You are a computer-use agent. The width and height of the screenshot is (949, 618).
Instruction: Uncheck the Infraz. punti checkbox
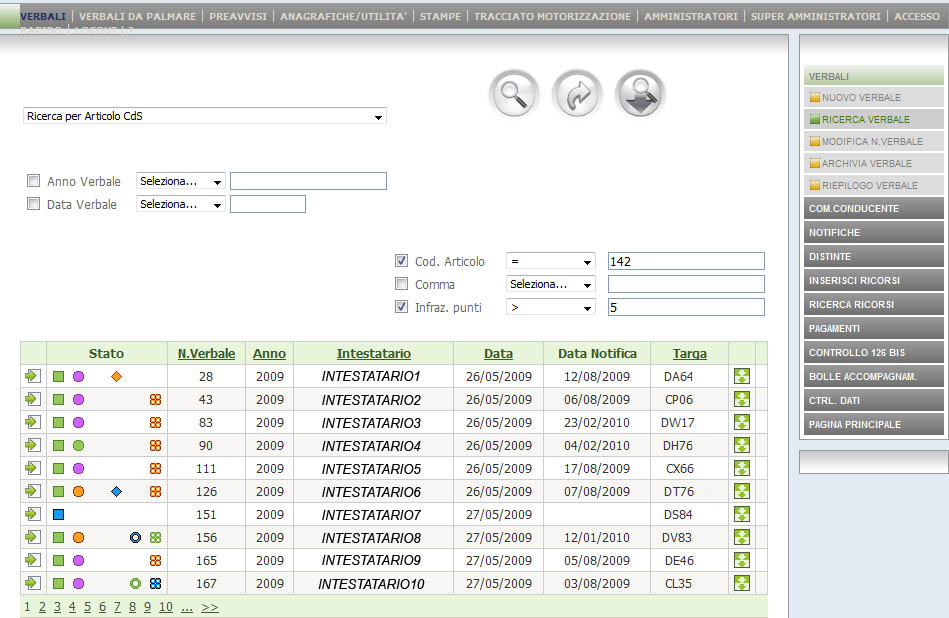click(401, 306)
